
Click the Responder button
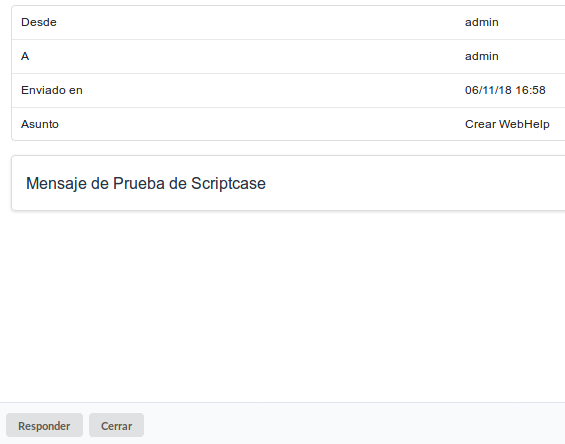tap(44, 425)
